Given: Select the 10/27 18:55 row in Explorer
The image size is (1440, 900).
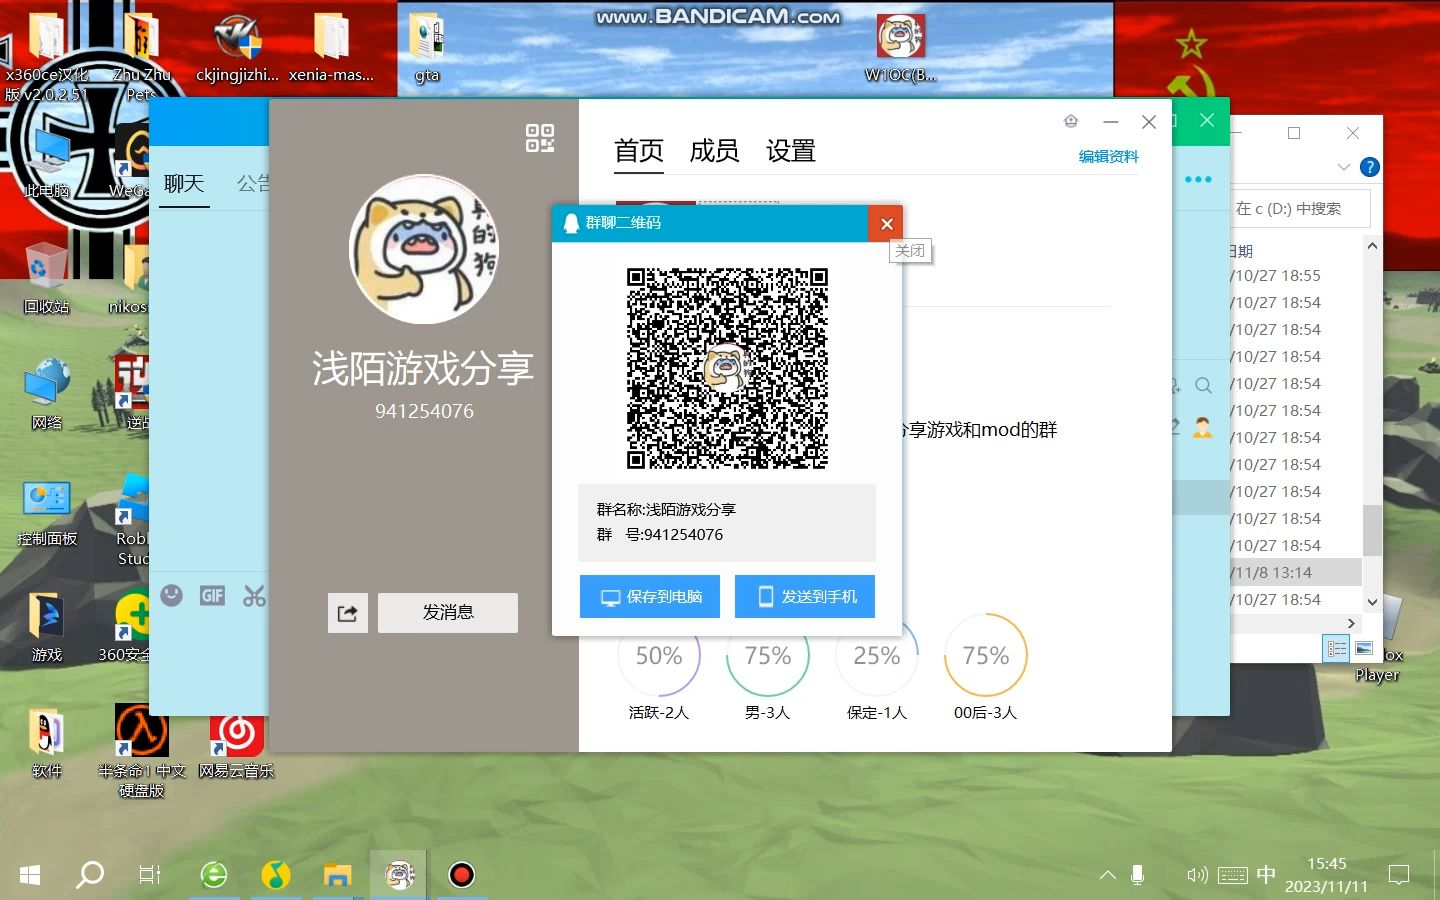Looking at the screenshot, I should [x=1296, y=275].
